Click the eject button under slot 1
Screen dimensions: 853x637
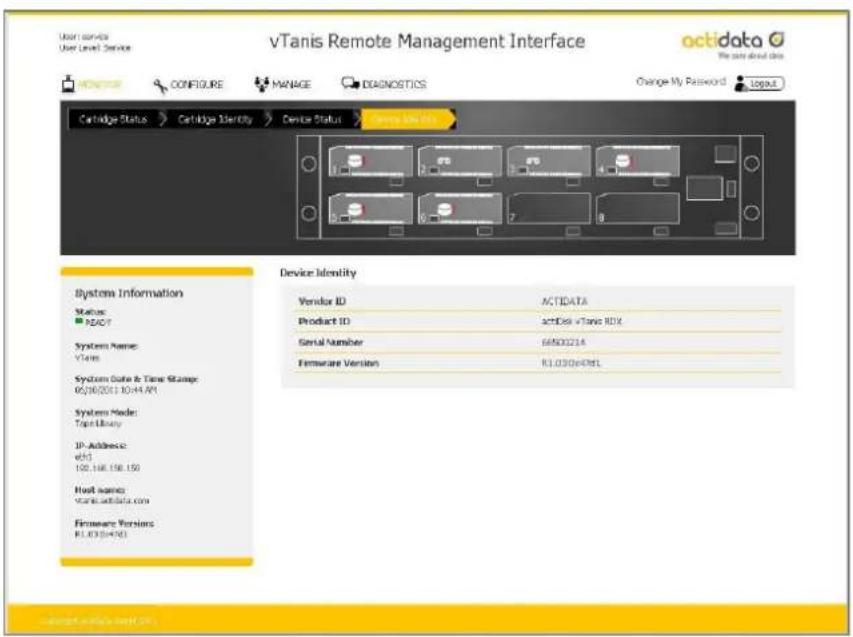[x=396, y=181]
